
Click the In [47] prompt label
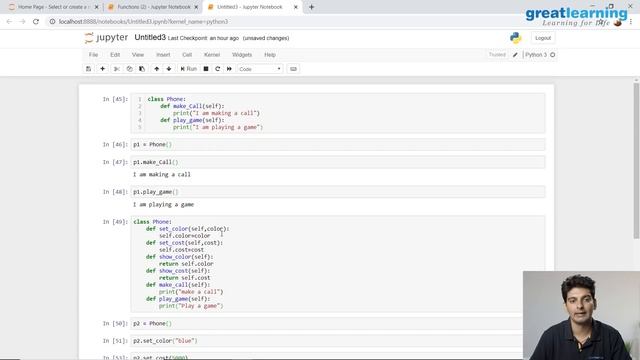(115, 162)
